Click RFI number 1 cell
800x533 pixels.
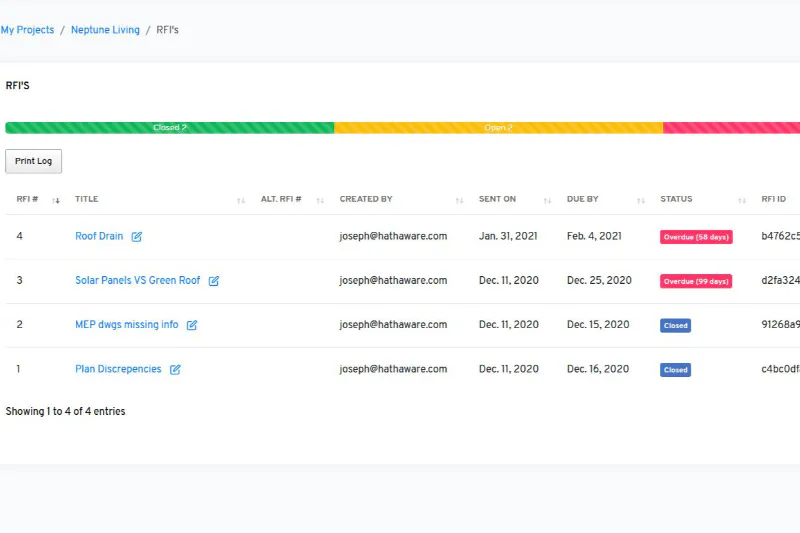pos(18,369)
